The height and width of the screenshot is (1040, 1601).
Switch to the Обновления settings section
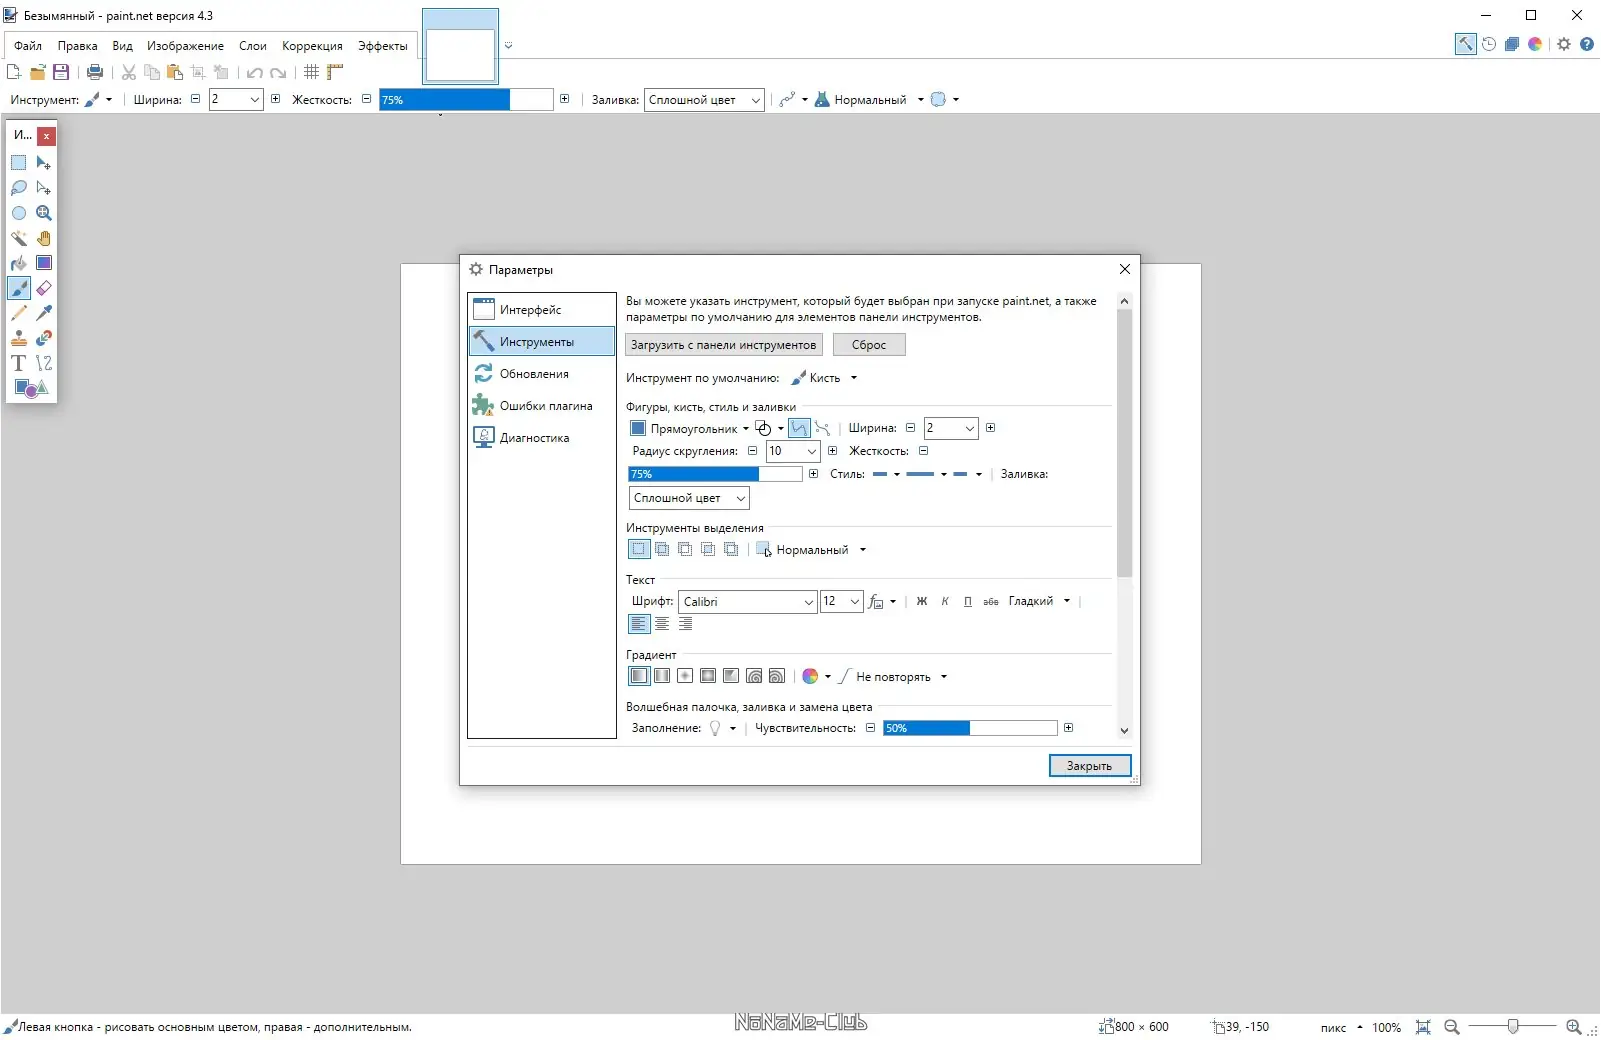click(542, 374)
